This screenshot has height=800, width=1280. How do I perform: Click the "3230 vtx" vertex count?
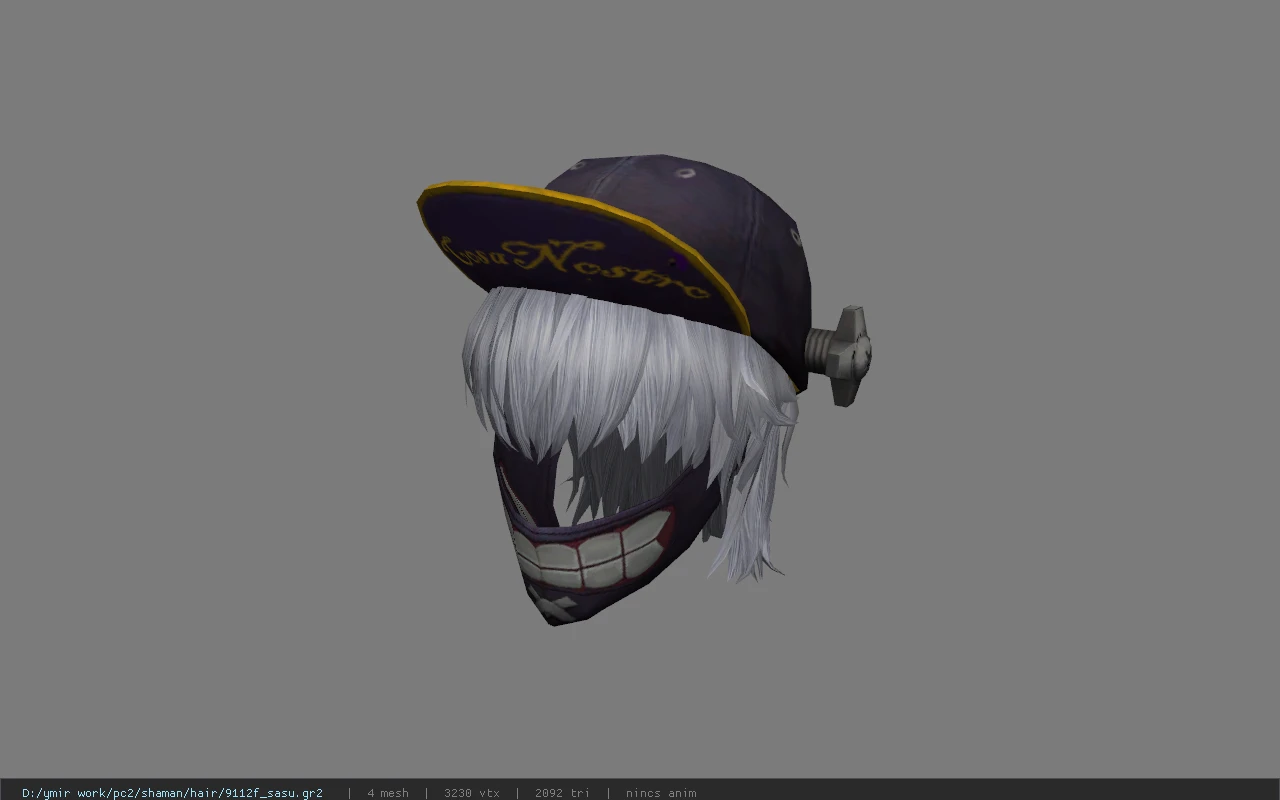click(472, 793)
